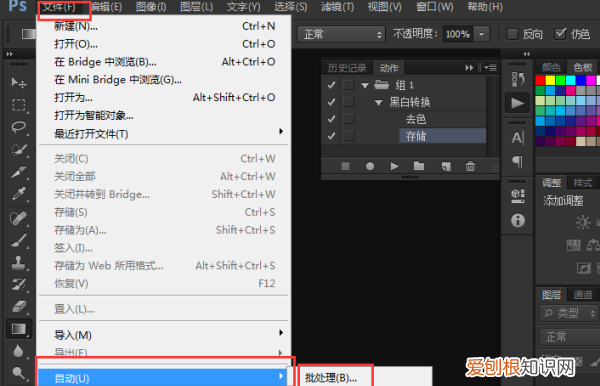Select the Eyedropper tool
Image resolution: width=600 pixels, height=386 pixels.
coord(18,194)
